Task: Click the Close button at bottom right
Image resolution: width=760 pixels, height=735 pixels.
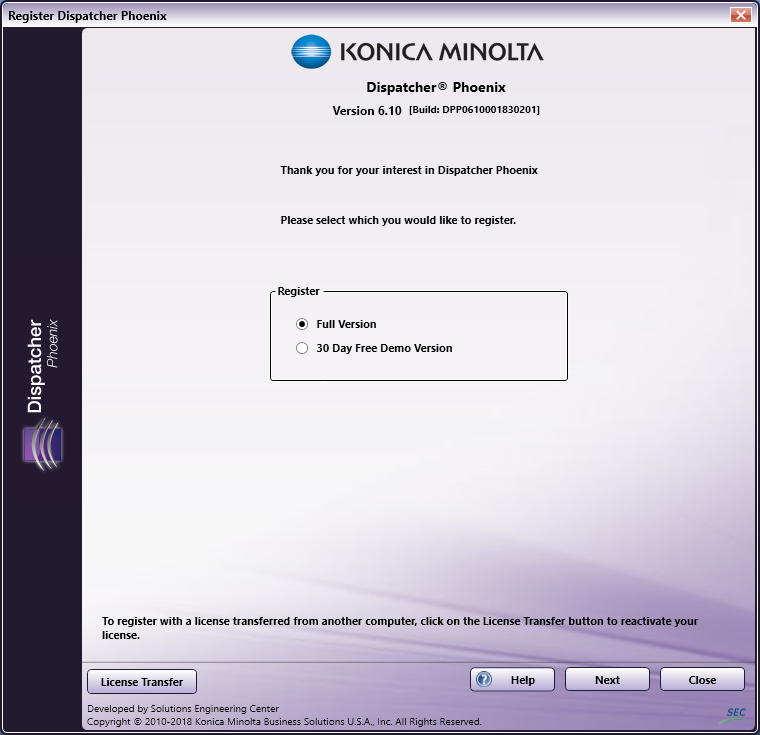Action: (x=702, y=680)
